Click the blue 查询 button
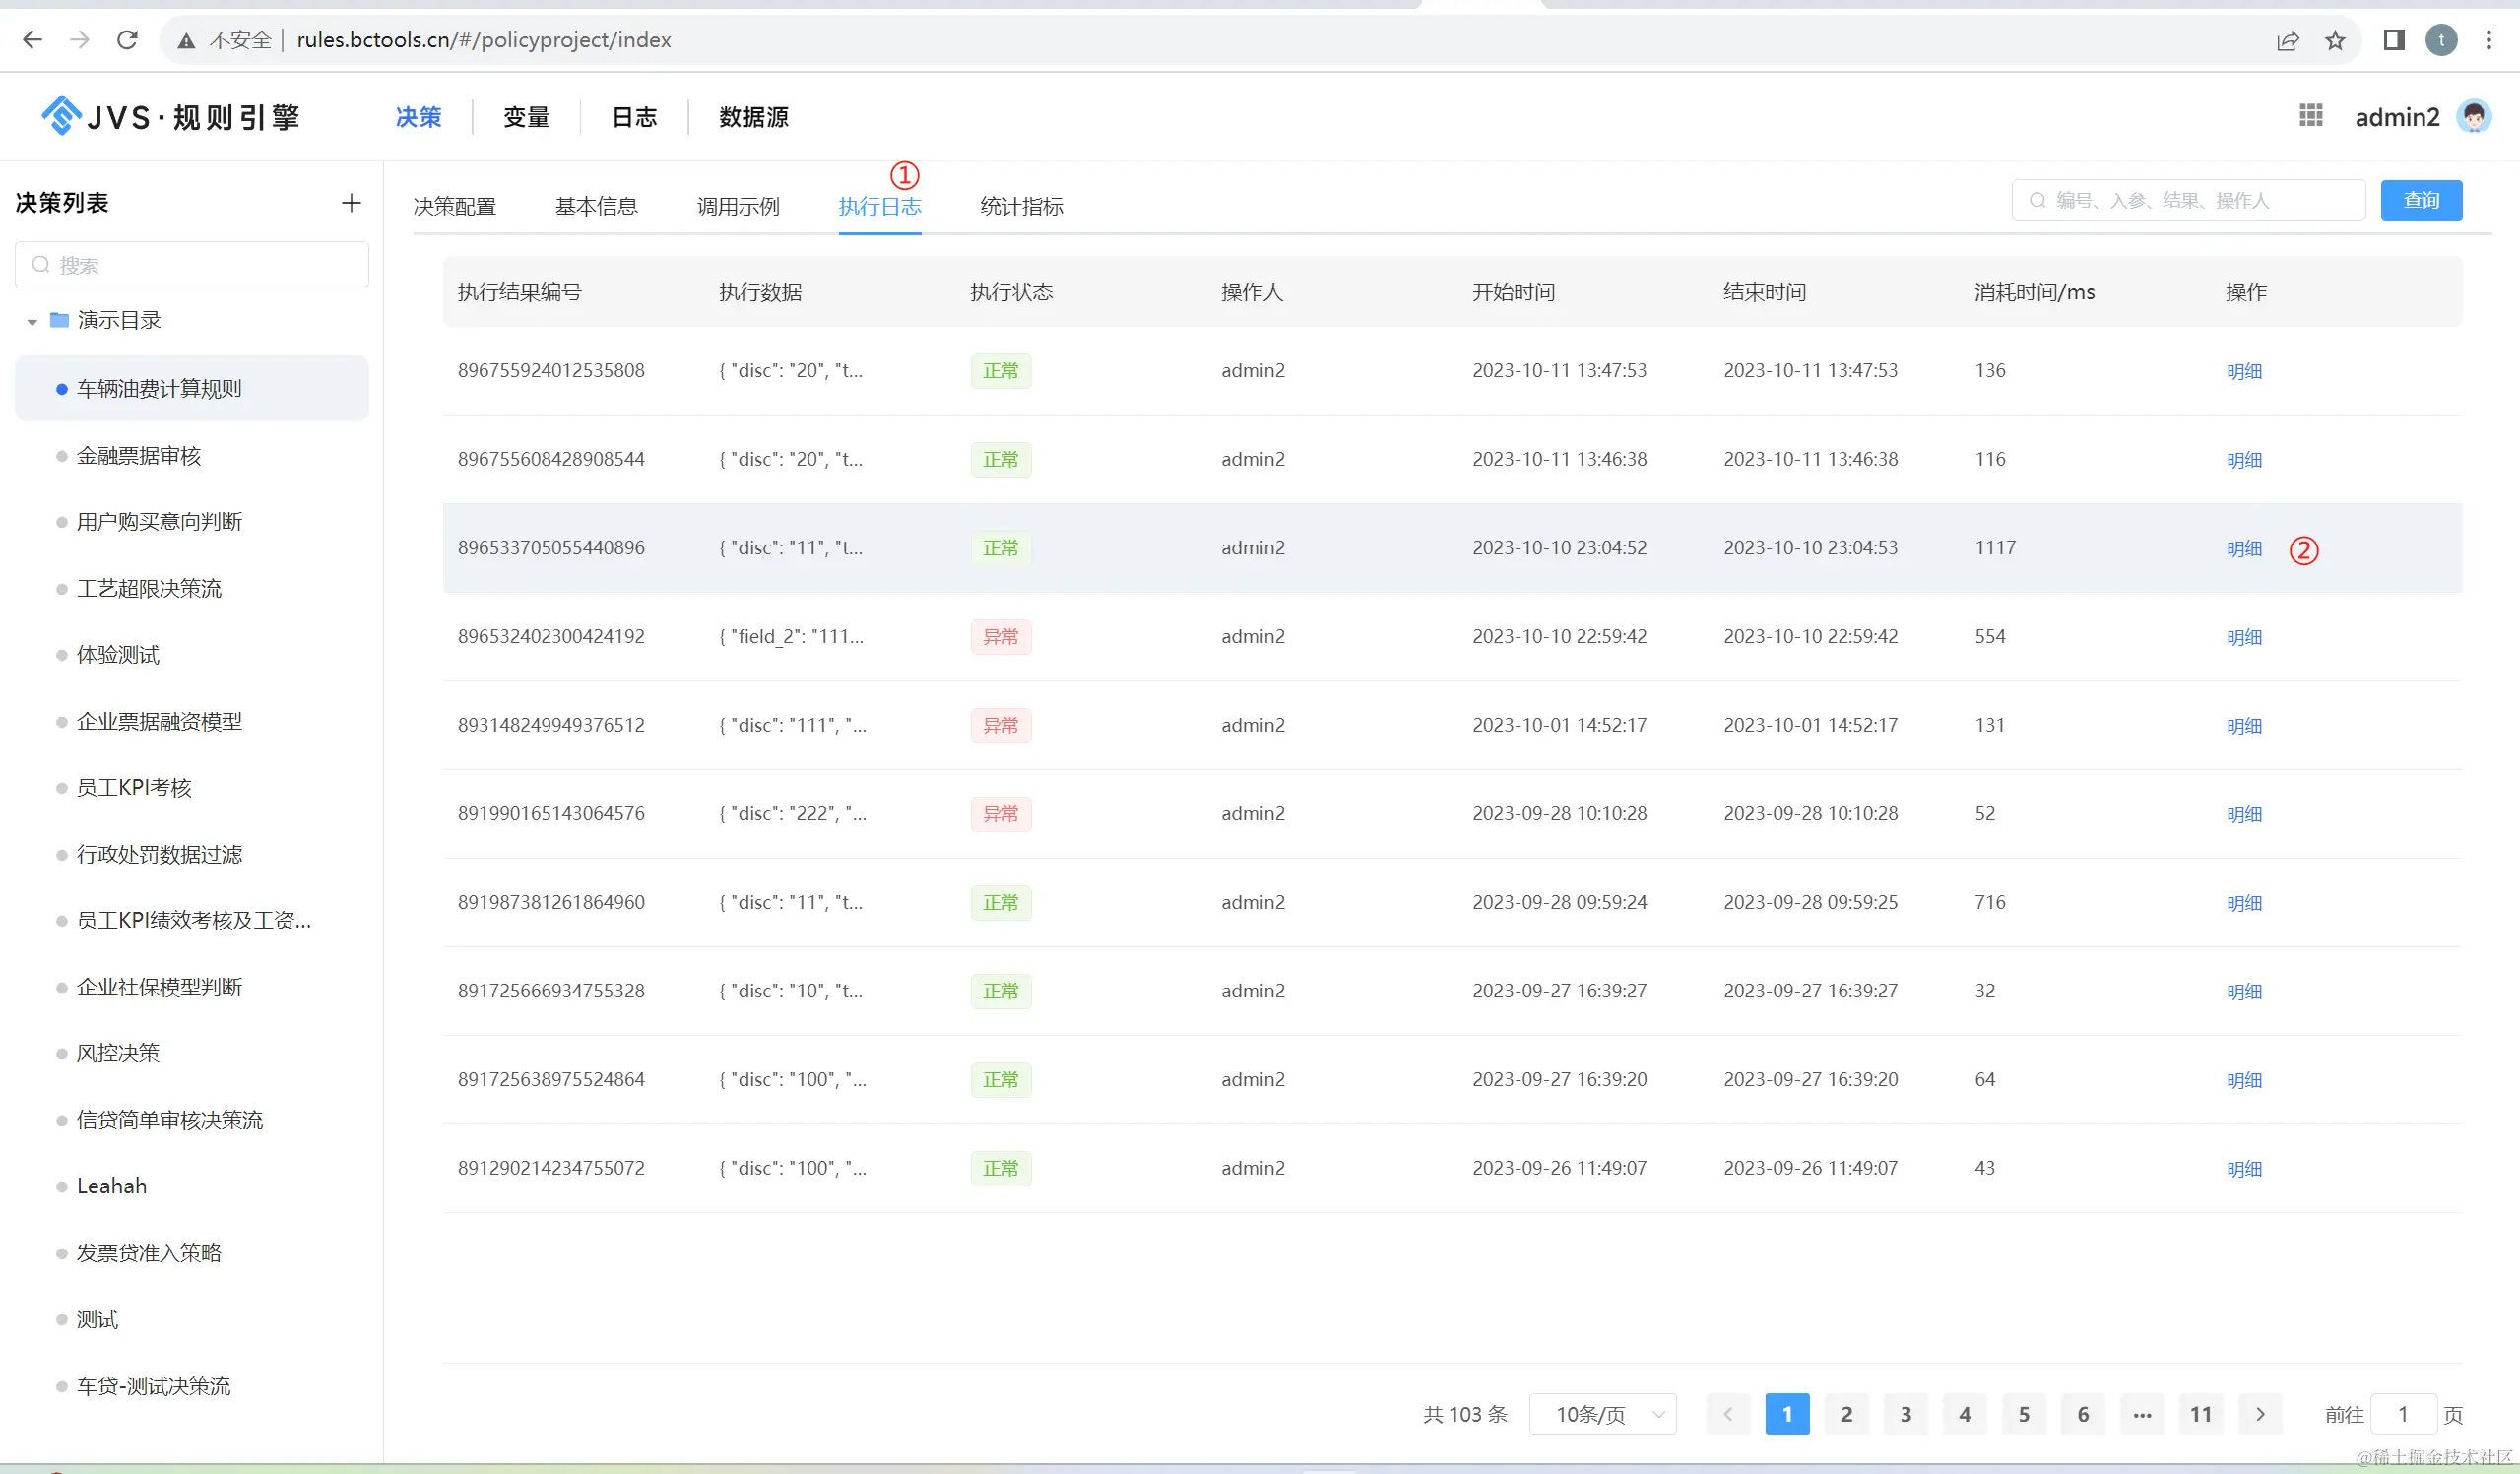 [x=2420, y=200]
